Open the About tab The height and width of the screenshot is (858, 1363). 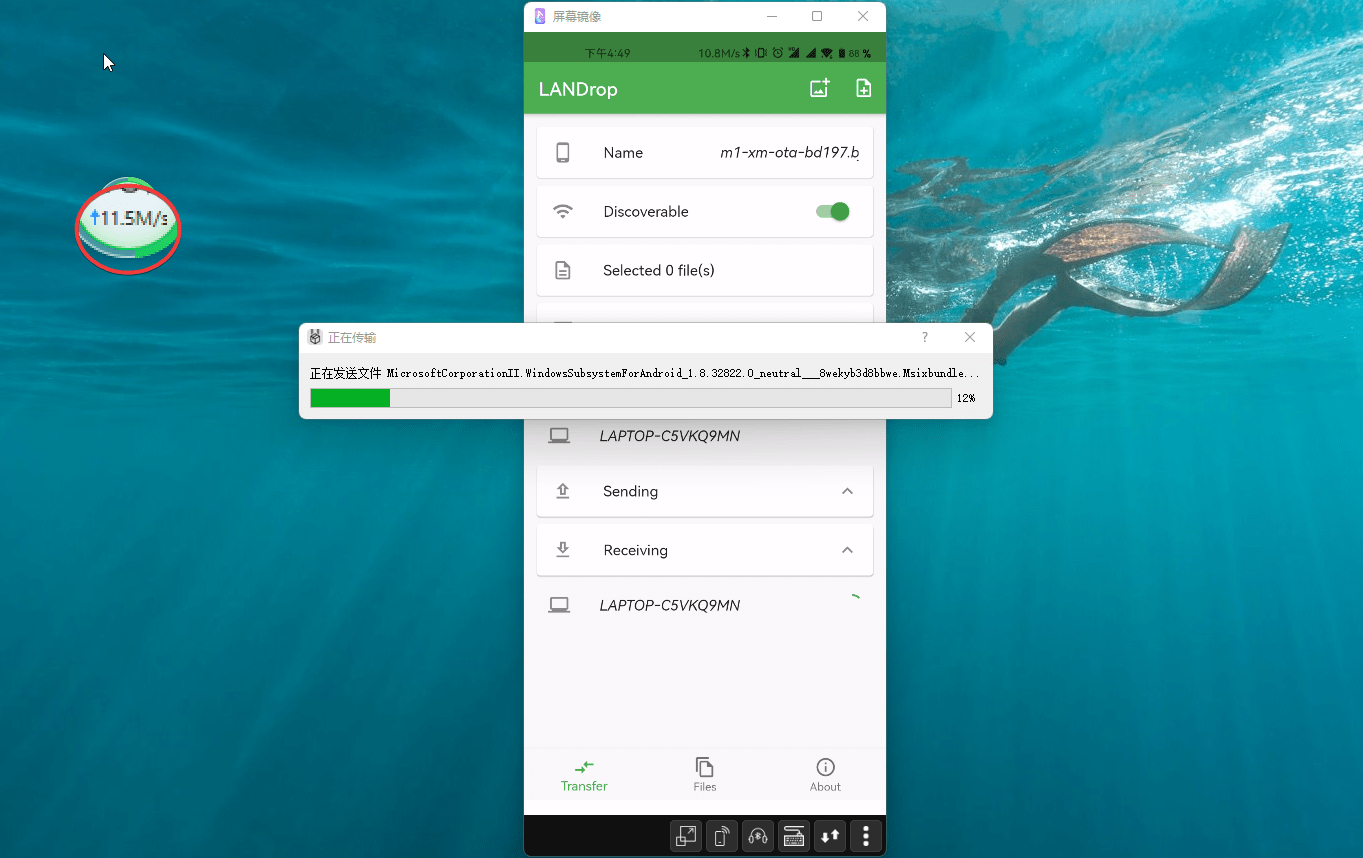click(825, 775)
